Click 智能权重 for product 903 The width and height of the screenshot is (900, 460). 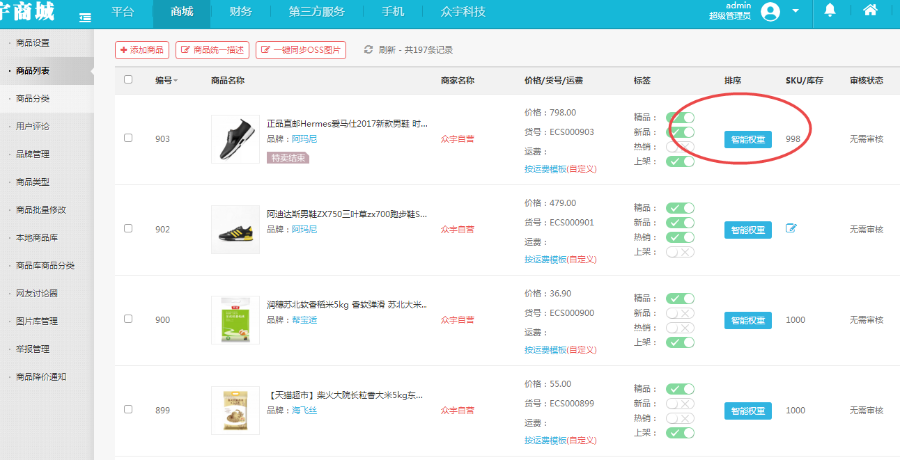(748, 140)
